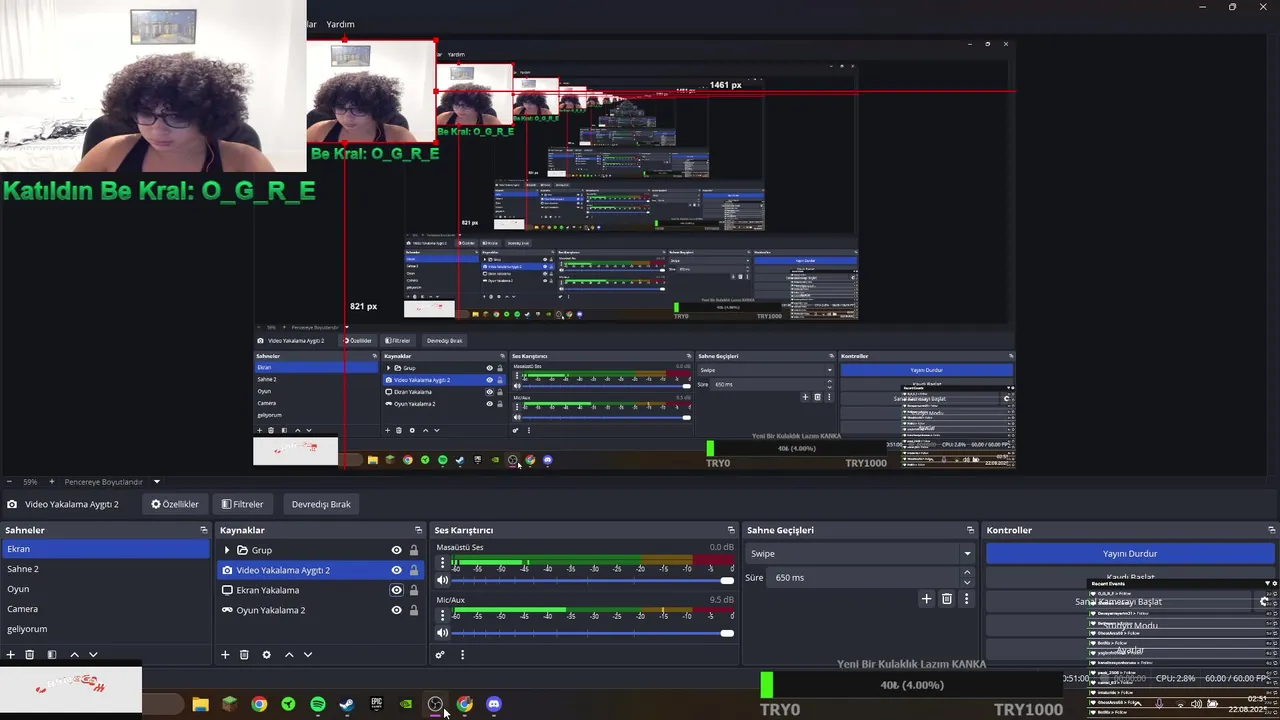Viewport: 1280px width, 720px height.
Task: Toggle visibility of Oyun Yakalama 2
Action: point(396,610)
